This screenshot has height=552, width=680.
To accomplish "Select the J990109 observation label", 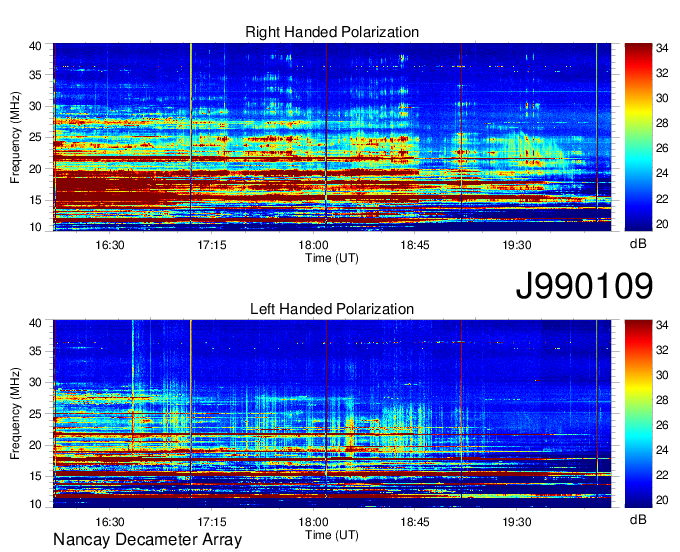I will tap(584, 285).
